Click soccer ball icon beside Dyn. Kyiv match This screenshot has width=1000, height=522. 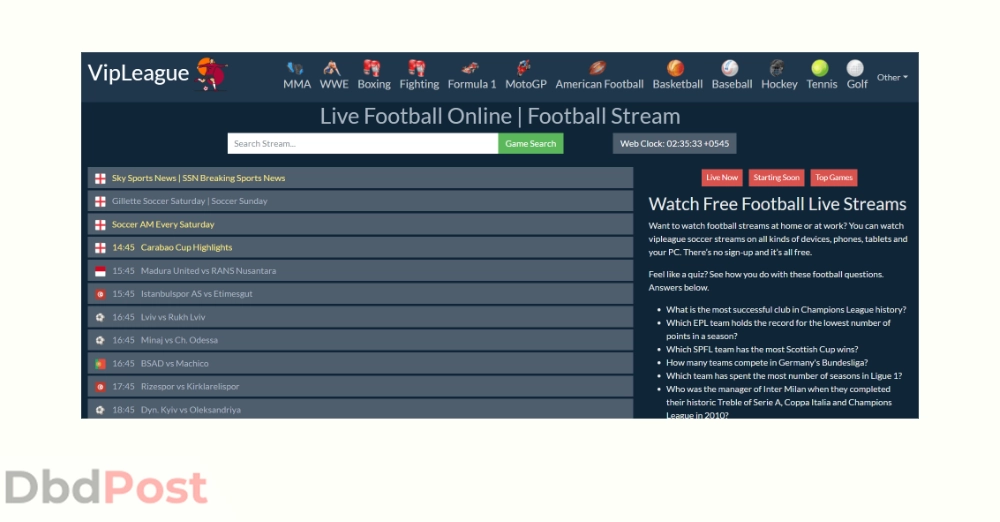[100, 410]
